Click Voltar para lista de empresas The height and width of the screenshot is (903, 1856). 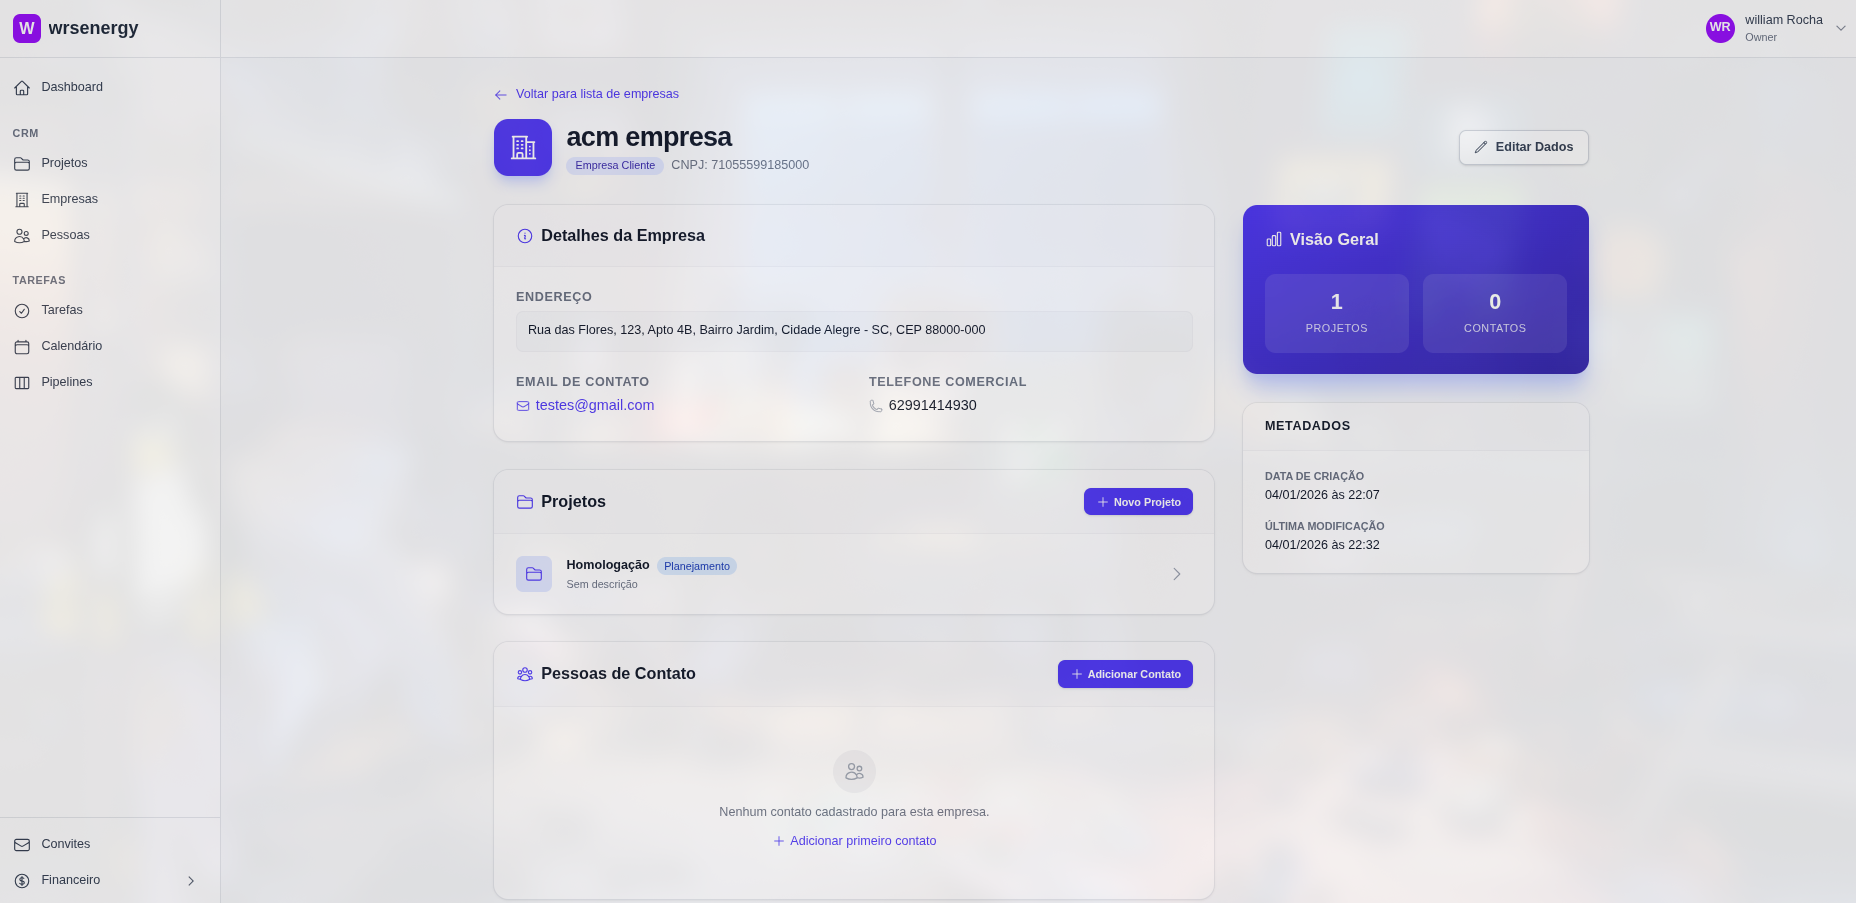[x=596, y=93]
